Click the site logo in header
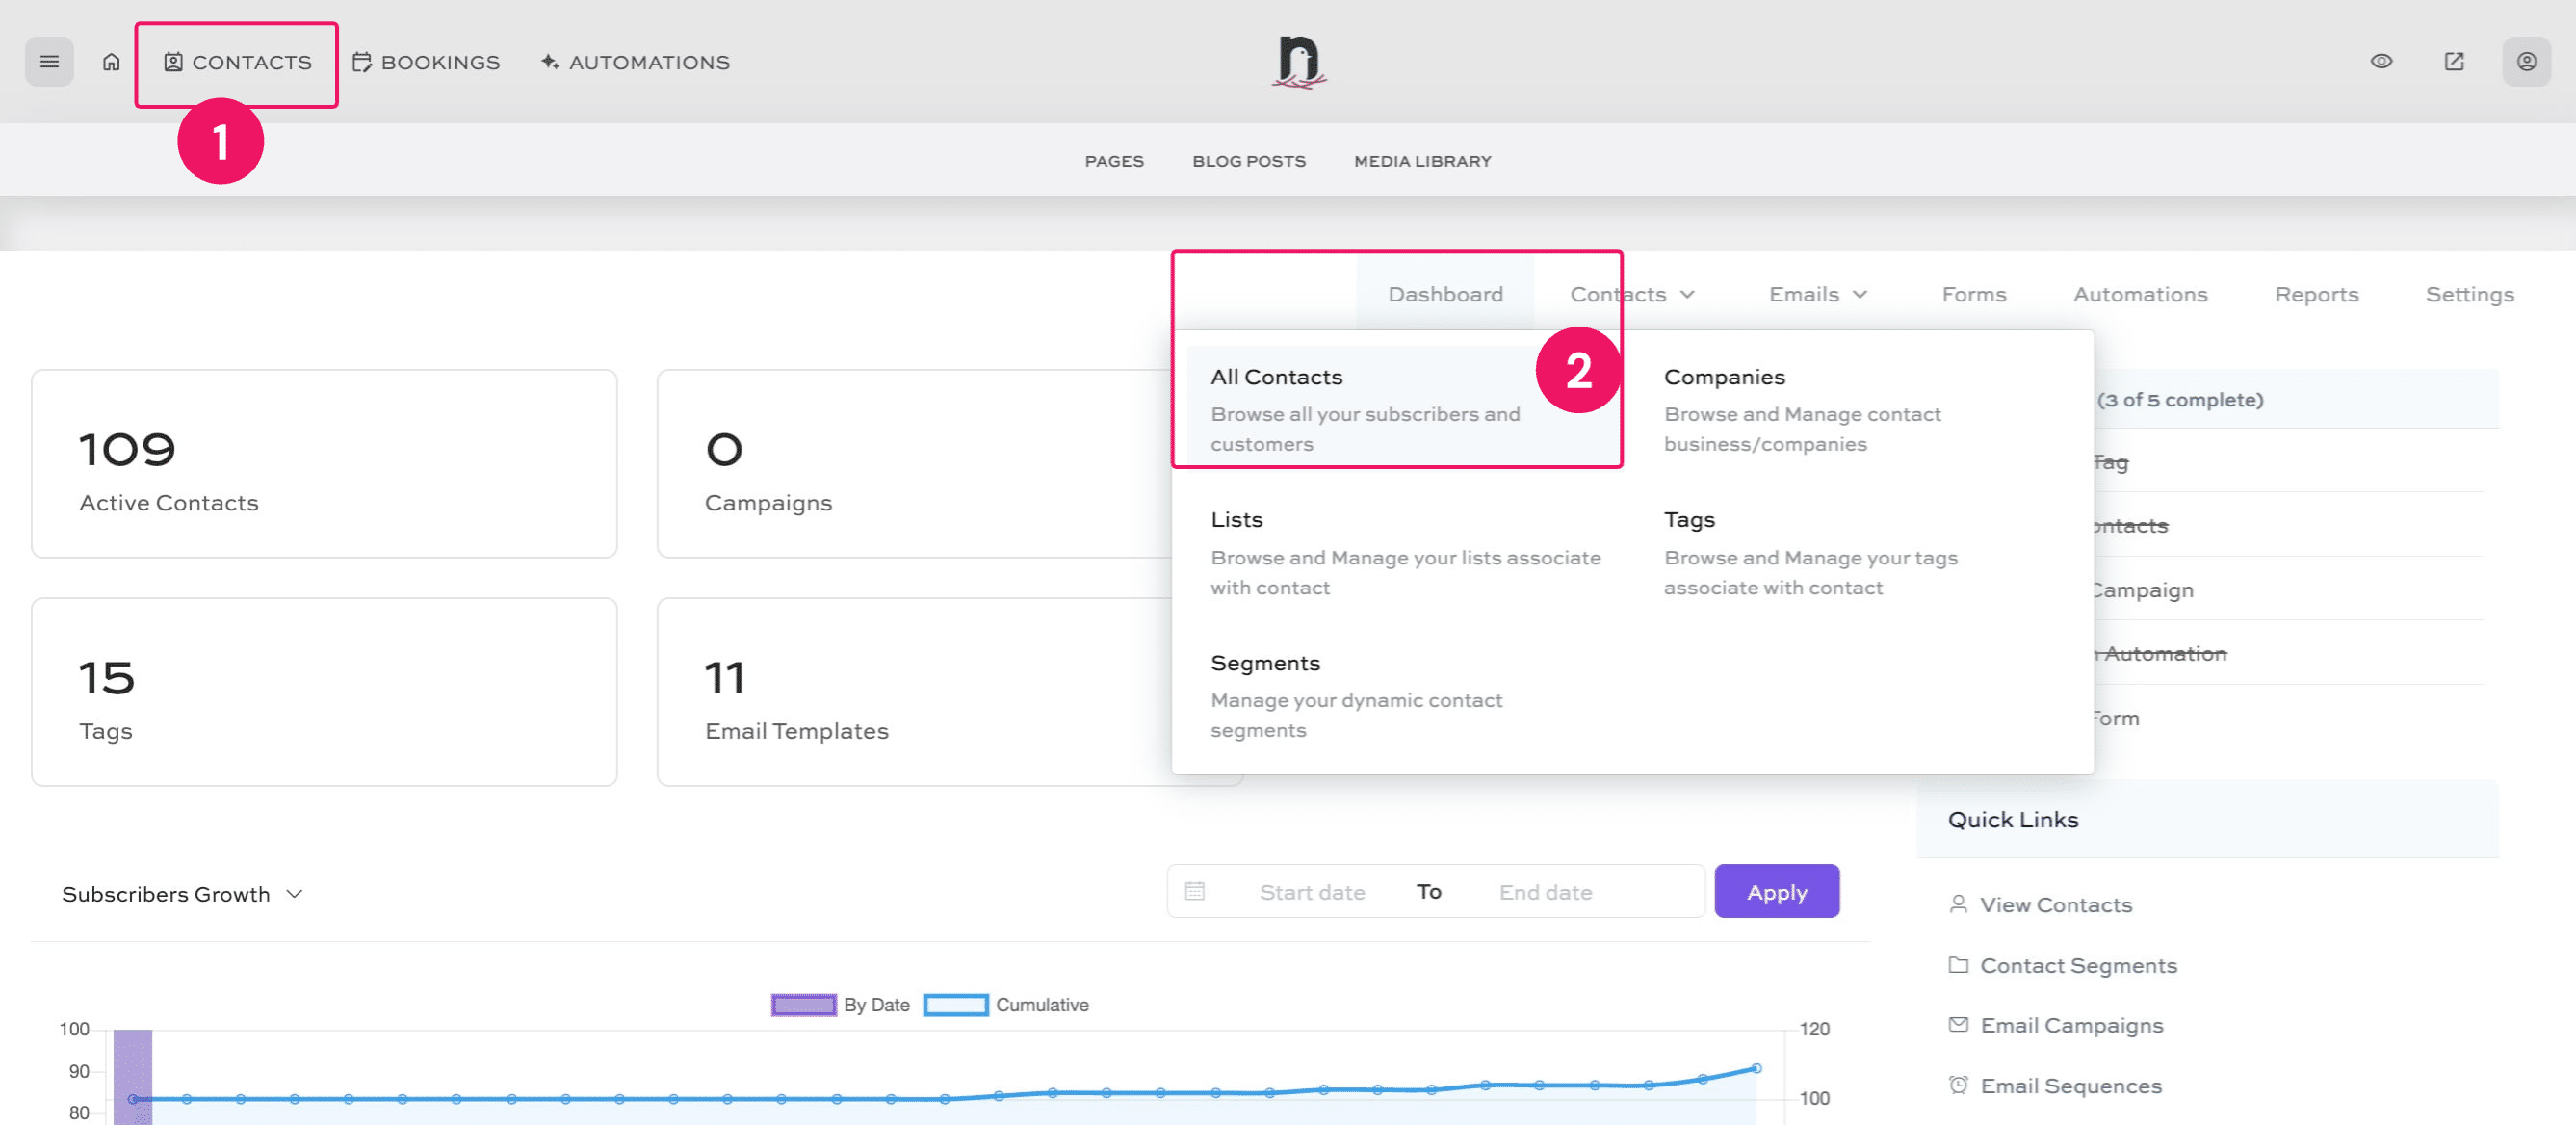 (x=1298, y=62)
